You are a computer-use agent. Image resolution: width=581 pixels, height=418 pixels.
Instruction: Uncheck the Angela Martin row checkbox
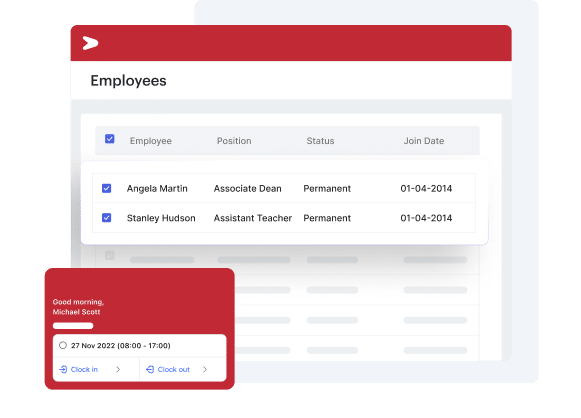107,188
